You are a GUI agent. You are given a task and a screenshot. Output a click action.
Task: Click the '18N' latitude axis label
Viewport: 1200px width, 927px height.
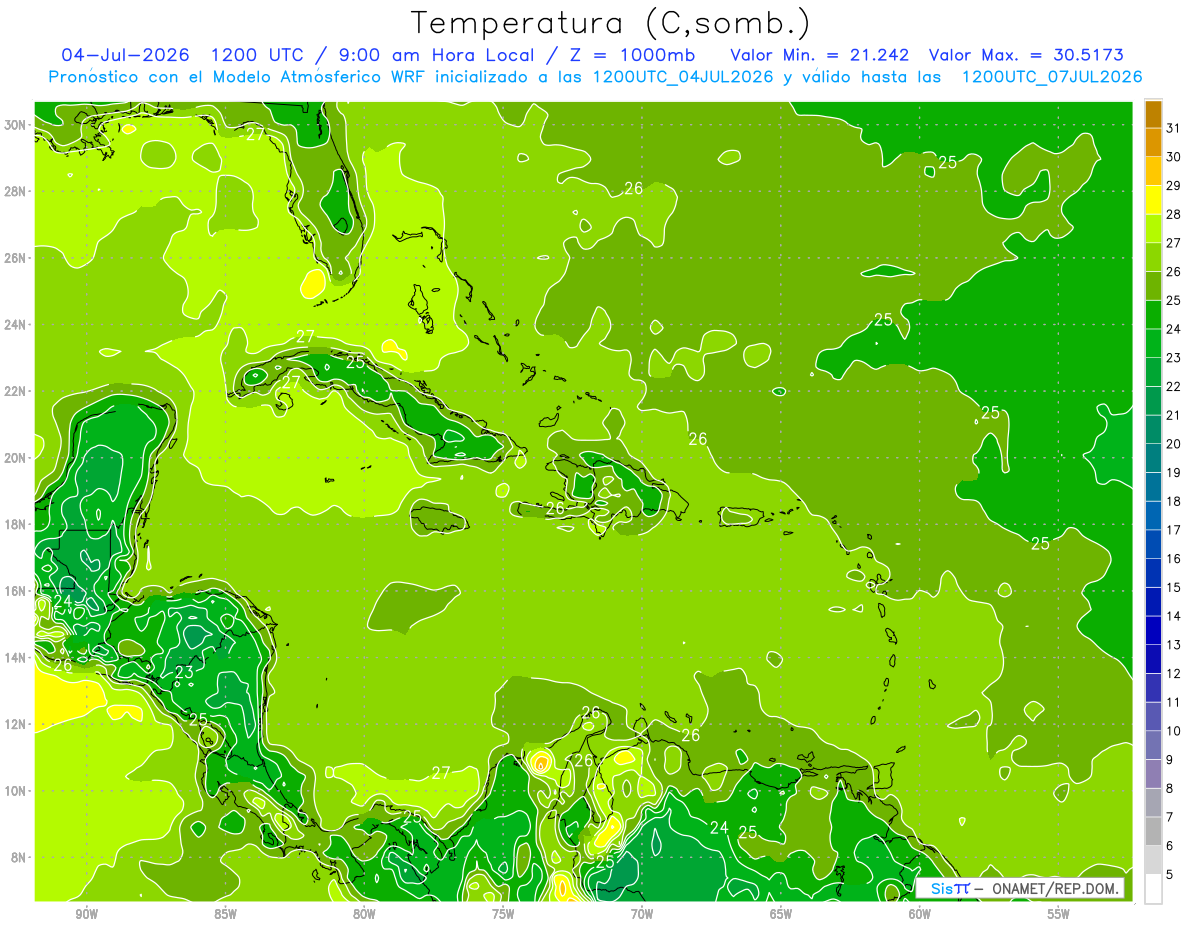click(16, 524)
